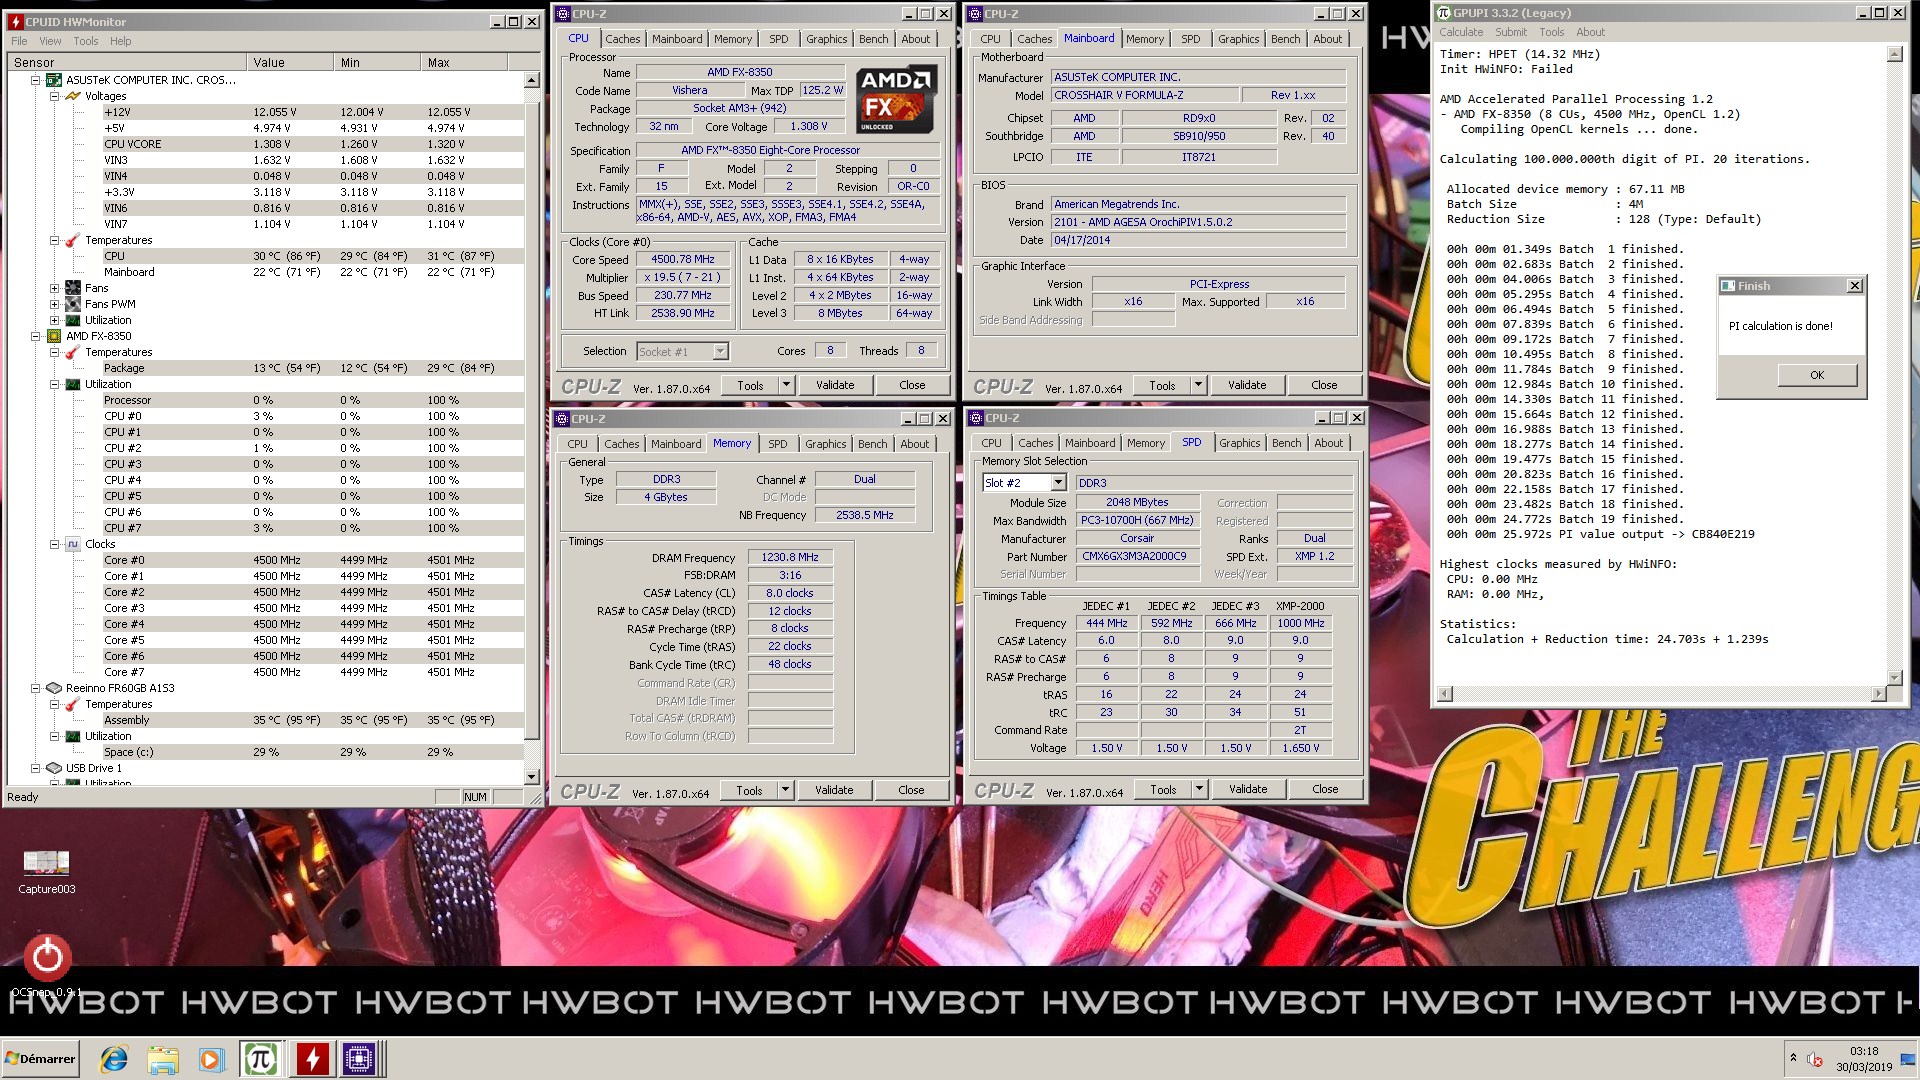1920x1080 pixels.
Task: Switch to Caches tab in the CPU window
Action: (x=622, y=39)
